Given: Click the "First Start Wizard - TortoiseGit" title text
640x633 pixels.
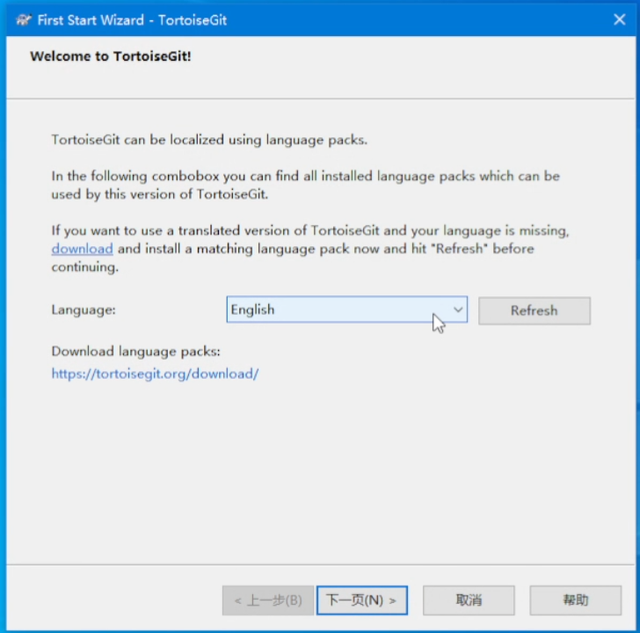Looking at the screenshot, I should click(132, 20).
